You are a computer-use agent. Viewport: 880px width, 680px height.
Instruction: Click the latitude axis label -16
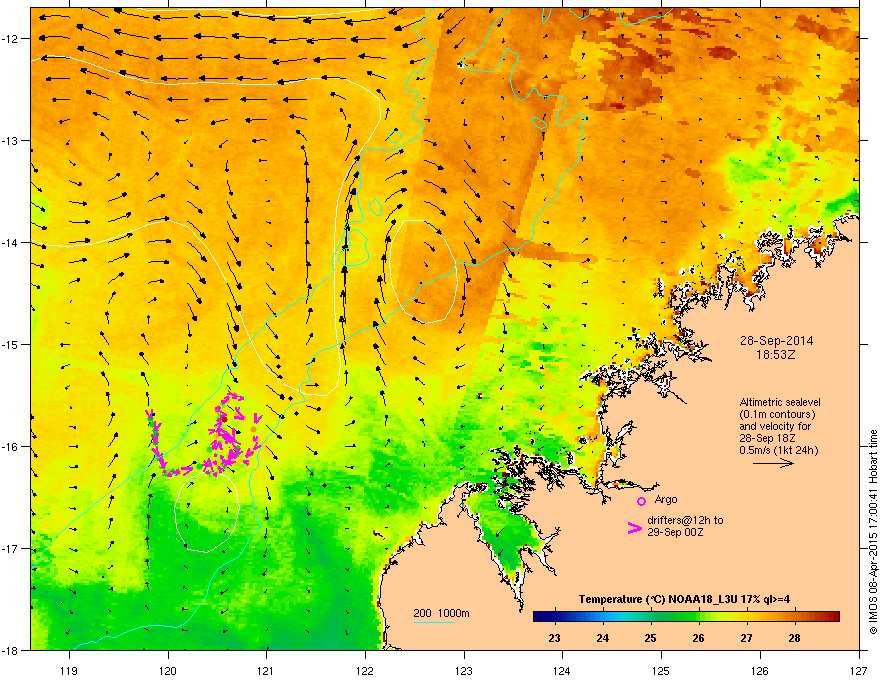(x=10, y=447)
